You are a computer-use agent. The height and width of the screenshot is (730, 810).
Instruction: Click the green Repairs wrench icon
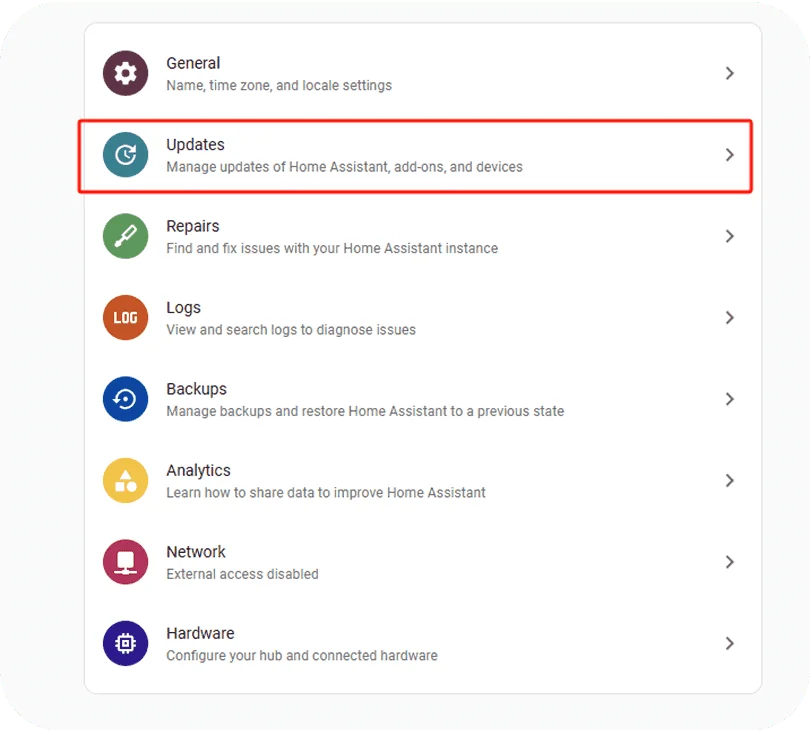tap(125, 236)
